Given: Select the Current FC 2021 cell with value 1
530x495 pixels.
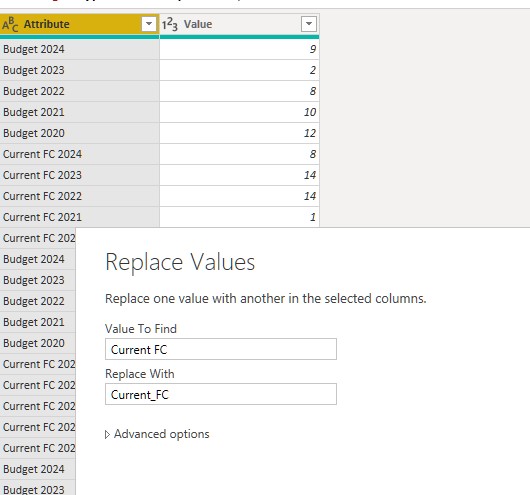Looking at the screenshot, I should (x=79, y=217).
